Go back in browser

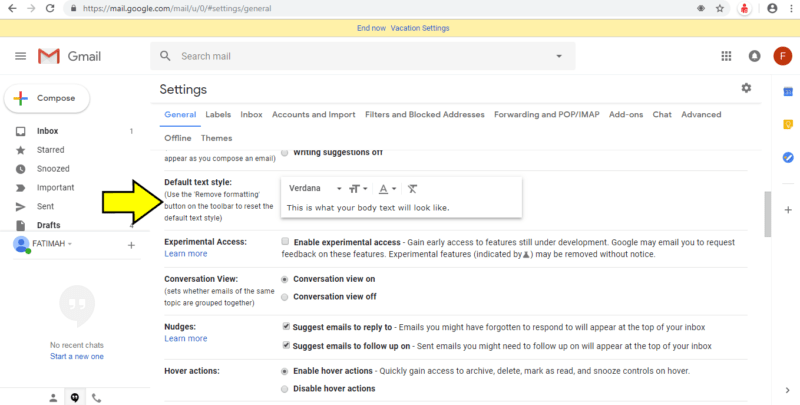(12, 8)
